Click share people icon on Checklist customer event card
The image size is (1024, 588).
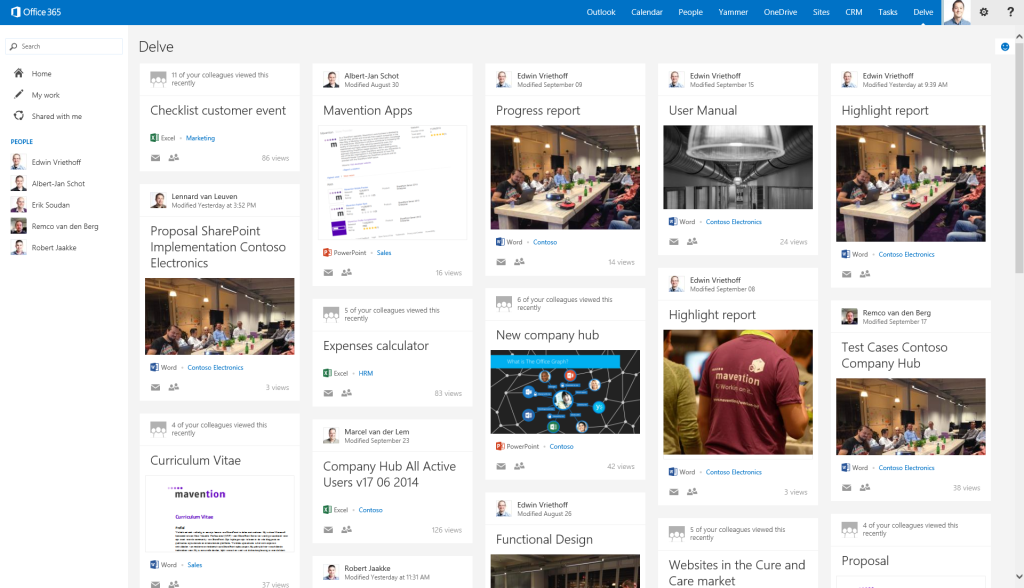coord(174,157)
